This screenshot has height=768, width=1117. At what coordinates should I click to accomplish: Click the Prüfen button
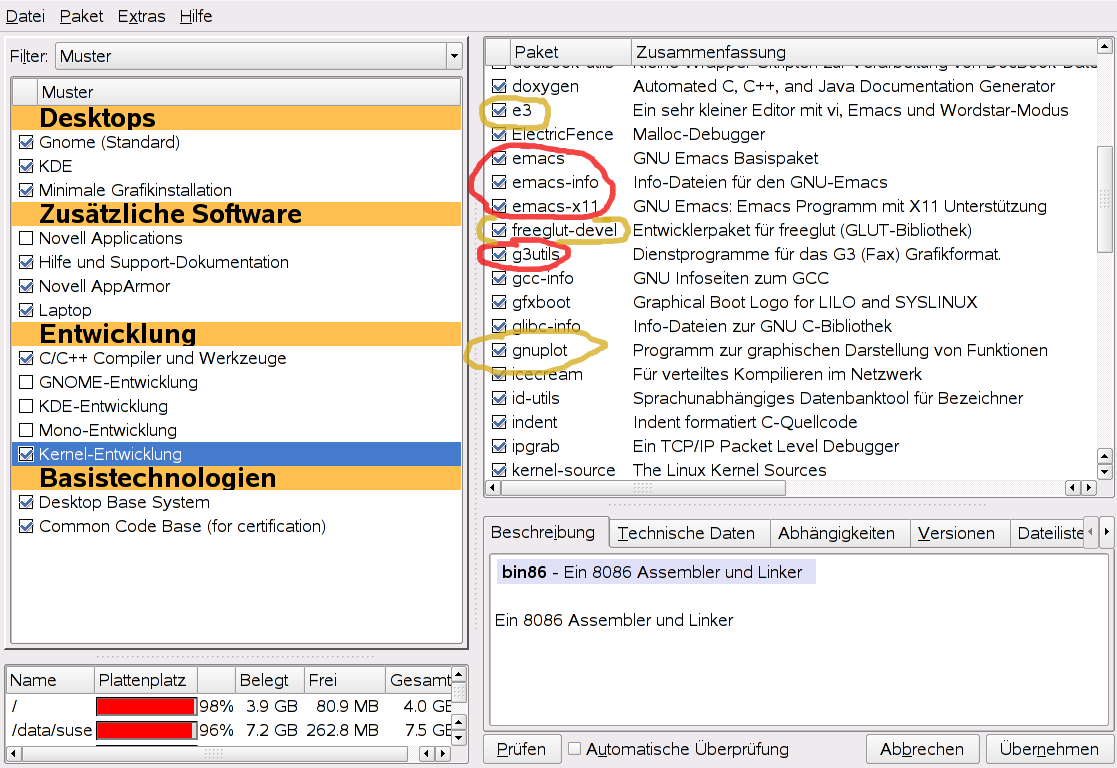(x=521, y=749)
